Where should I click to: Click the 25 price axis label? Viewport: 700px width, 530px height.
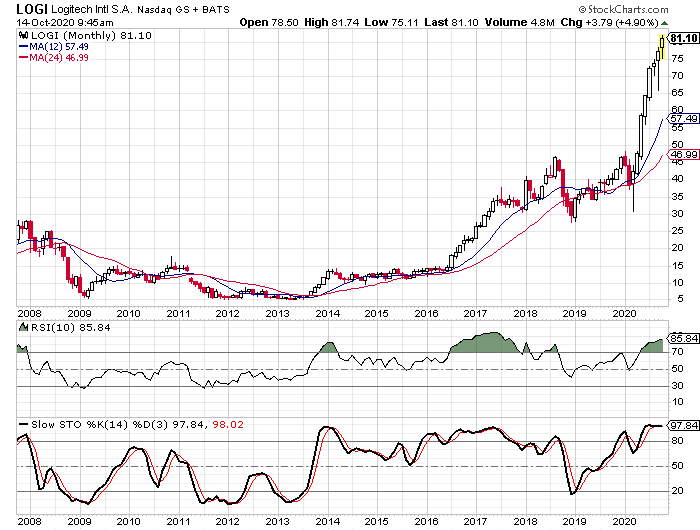677,230
